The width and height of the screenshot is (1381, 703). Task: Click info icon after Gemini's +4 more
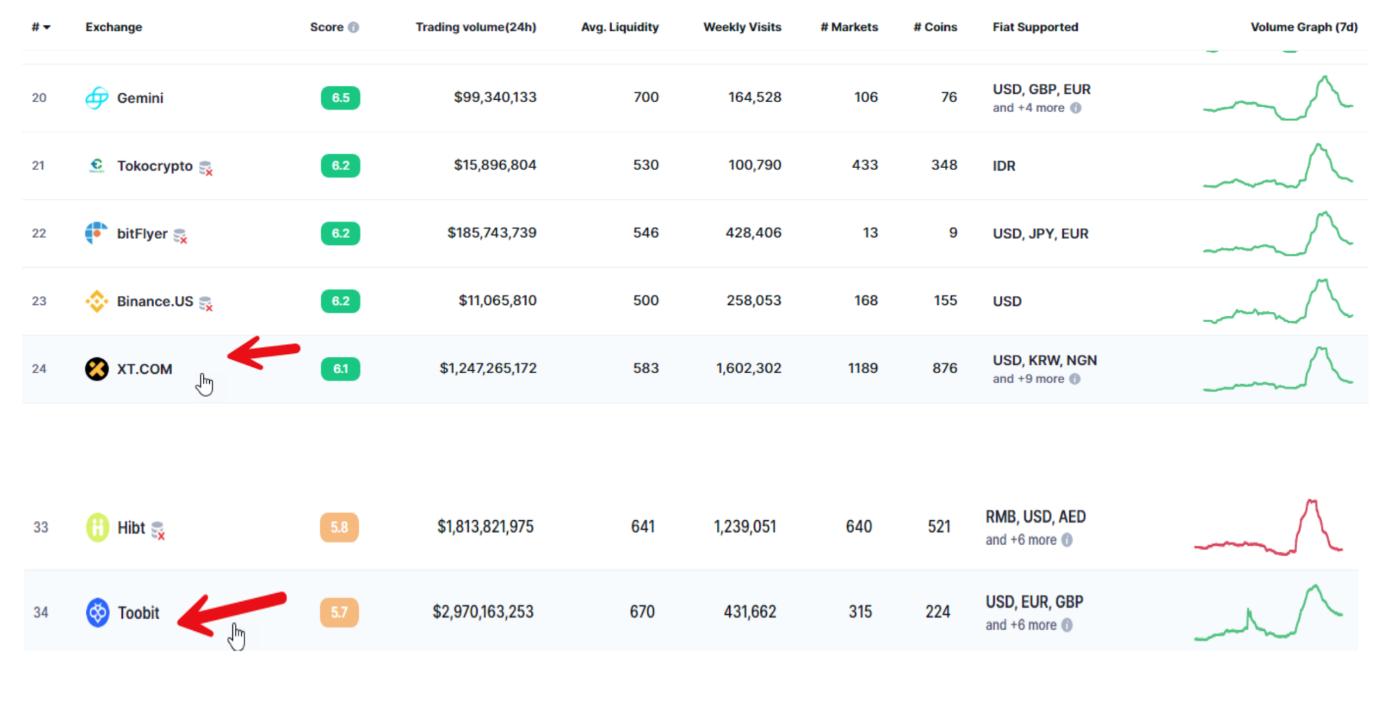coord(1075,108)
